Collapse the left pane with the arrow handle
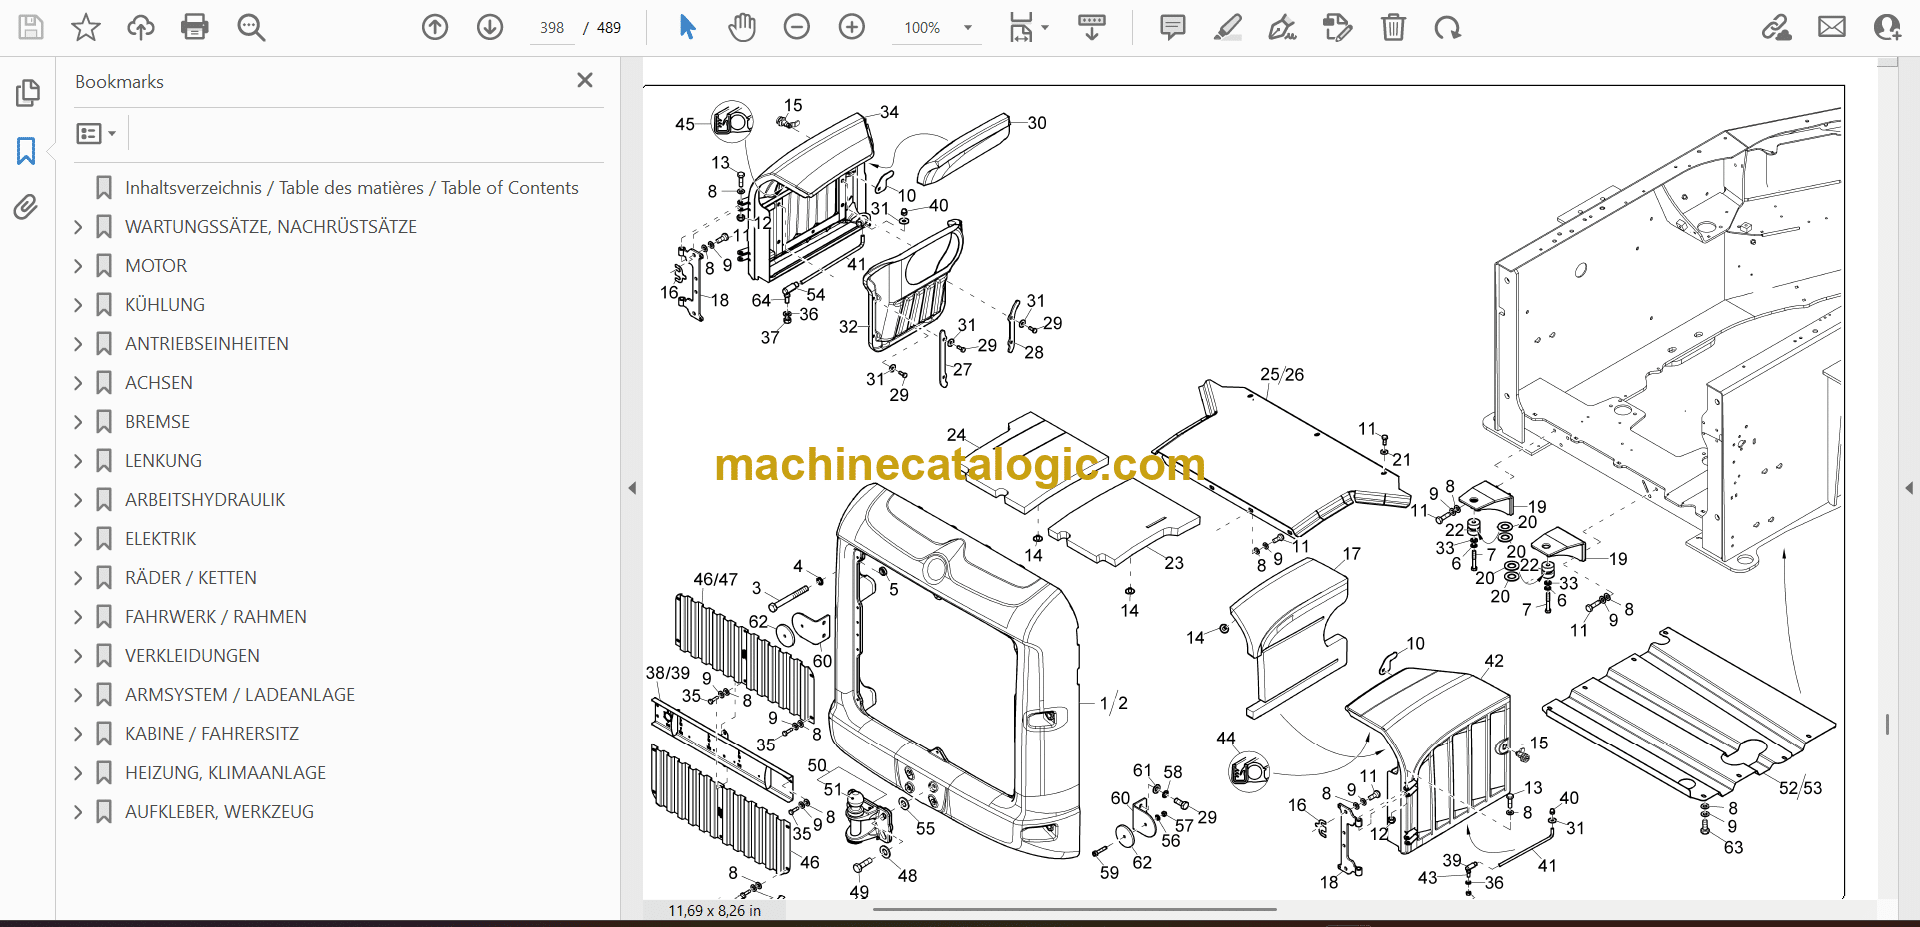The height and width of the screenshot is (927, 1920). (x=632, y=488)
